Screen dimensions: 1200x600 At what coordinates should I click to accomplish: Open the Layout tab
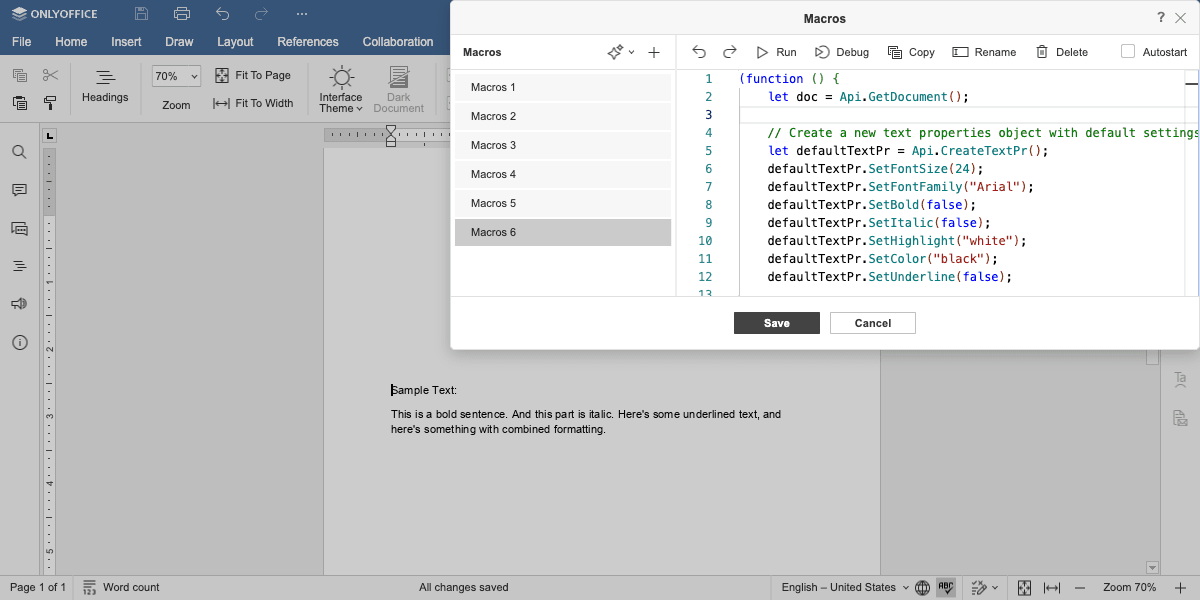(x=235, y=42)
